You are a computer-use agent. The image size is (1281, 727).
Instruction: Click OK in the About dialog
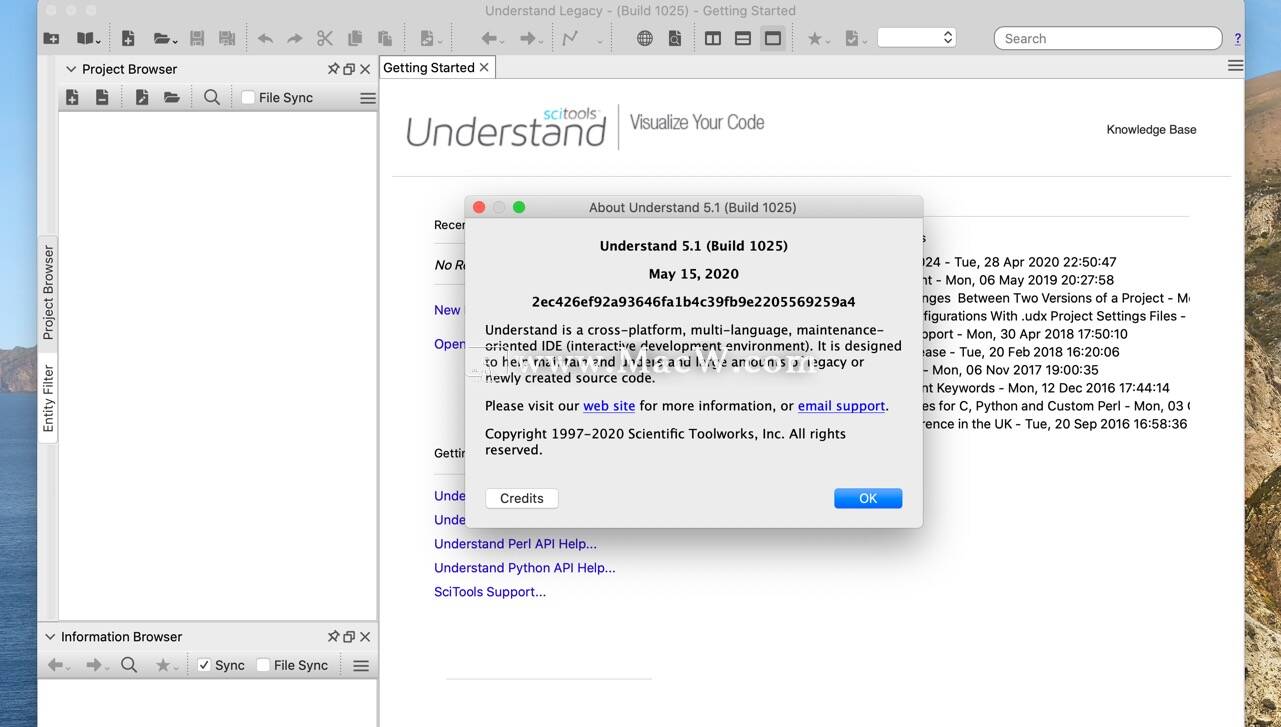click(868, 498)
